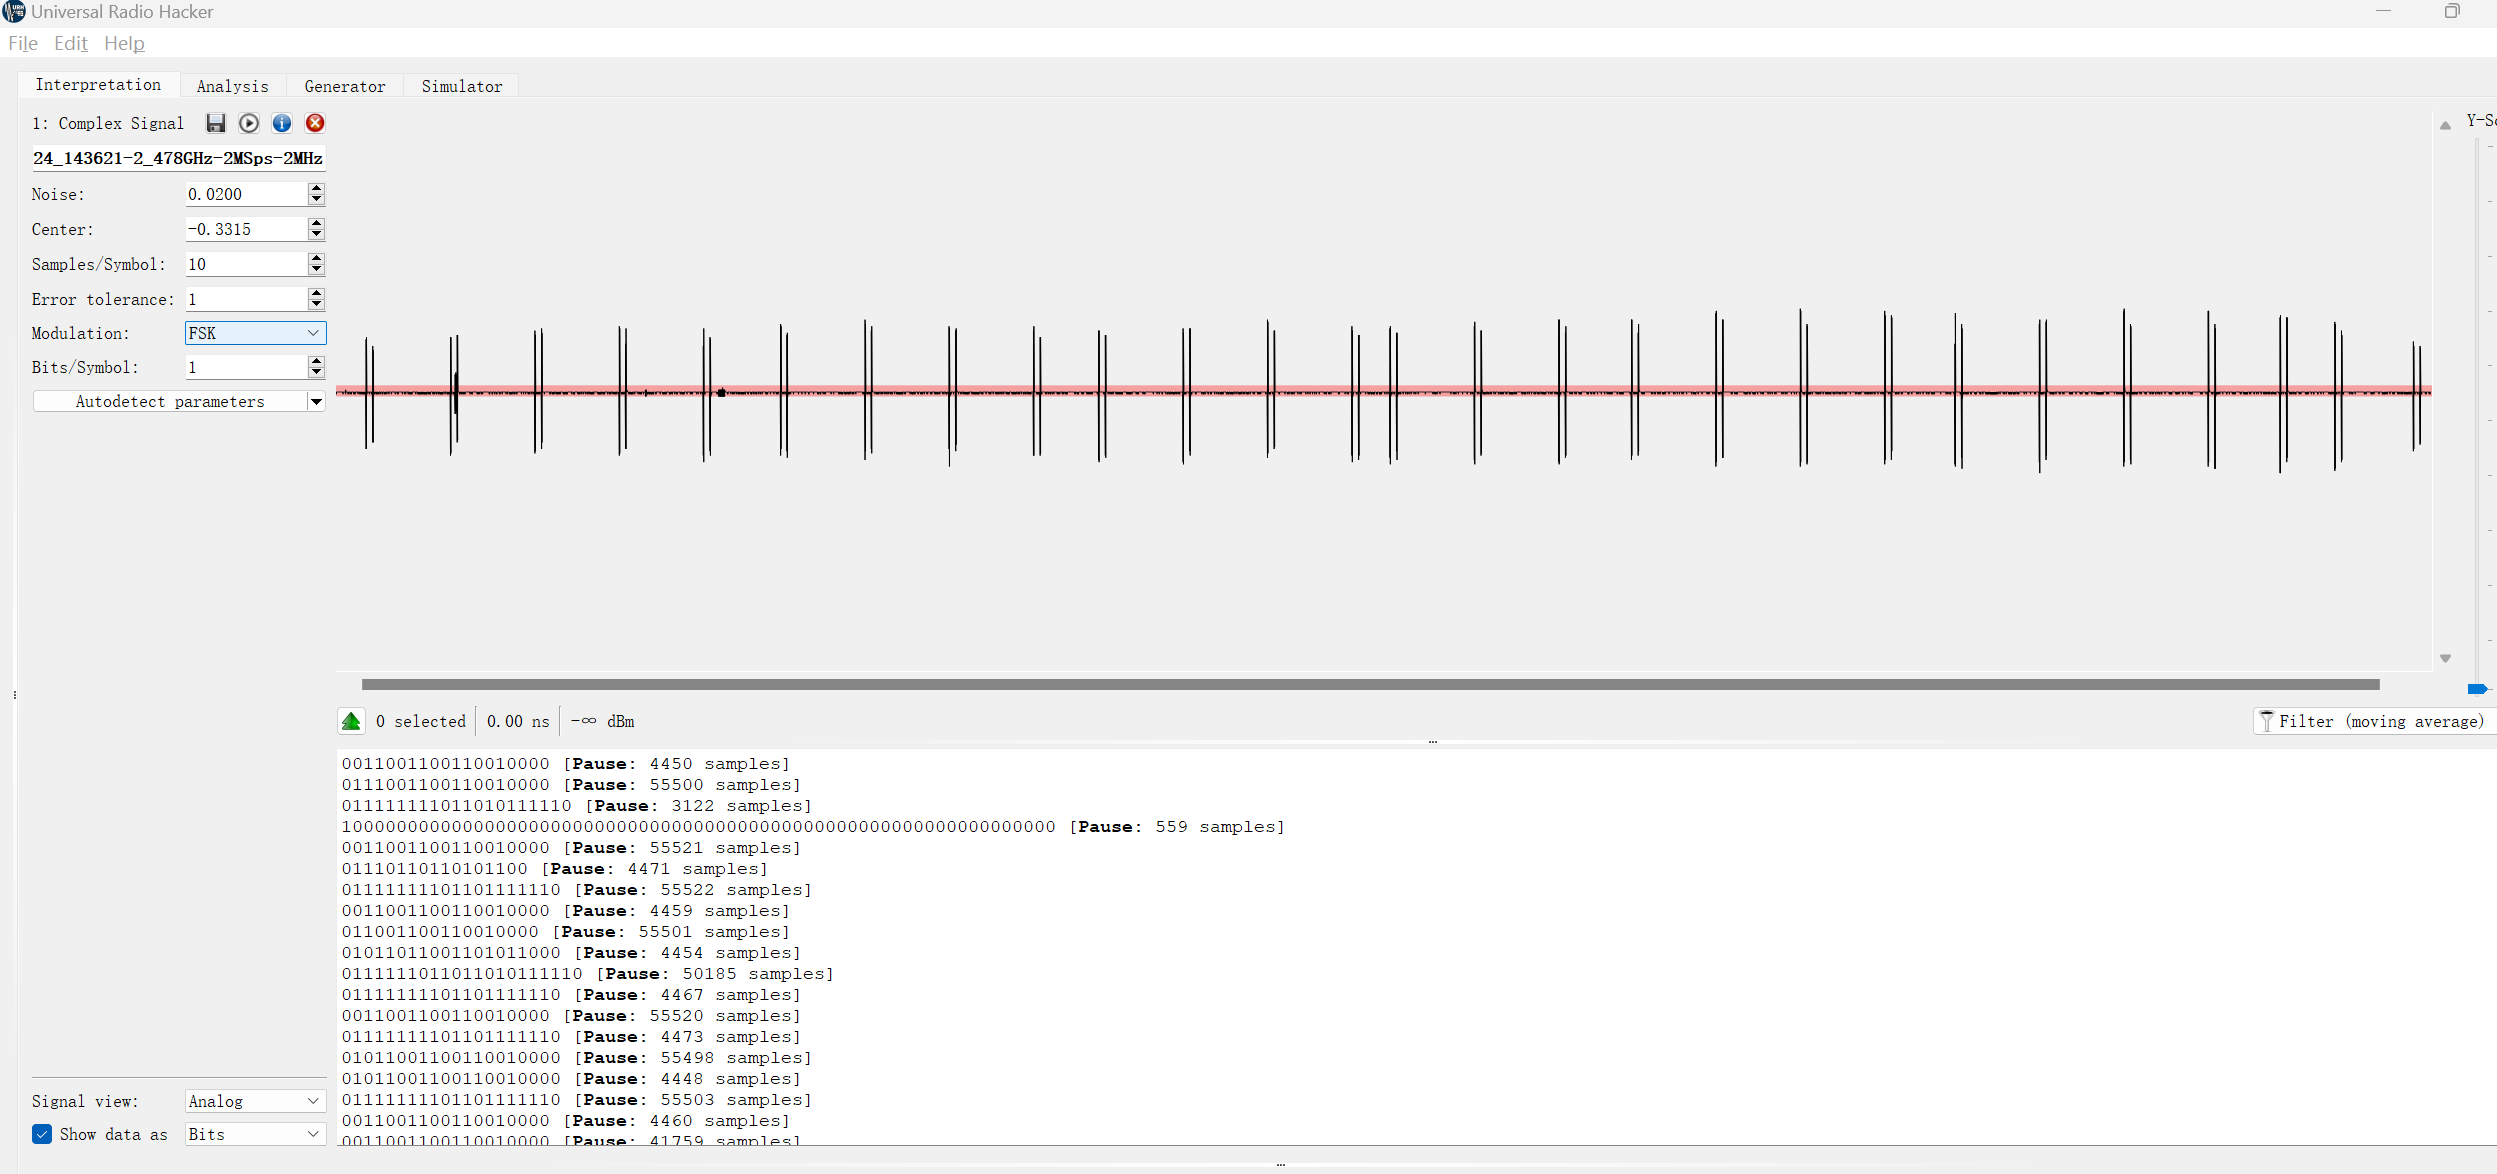Decrease Samples/Symbol with down arrow
This screenshot has width=2497, height=1174.
pyautogui.click(x=316, y=270)
